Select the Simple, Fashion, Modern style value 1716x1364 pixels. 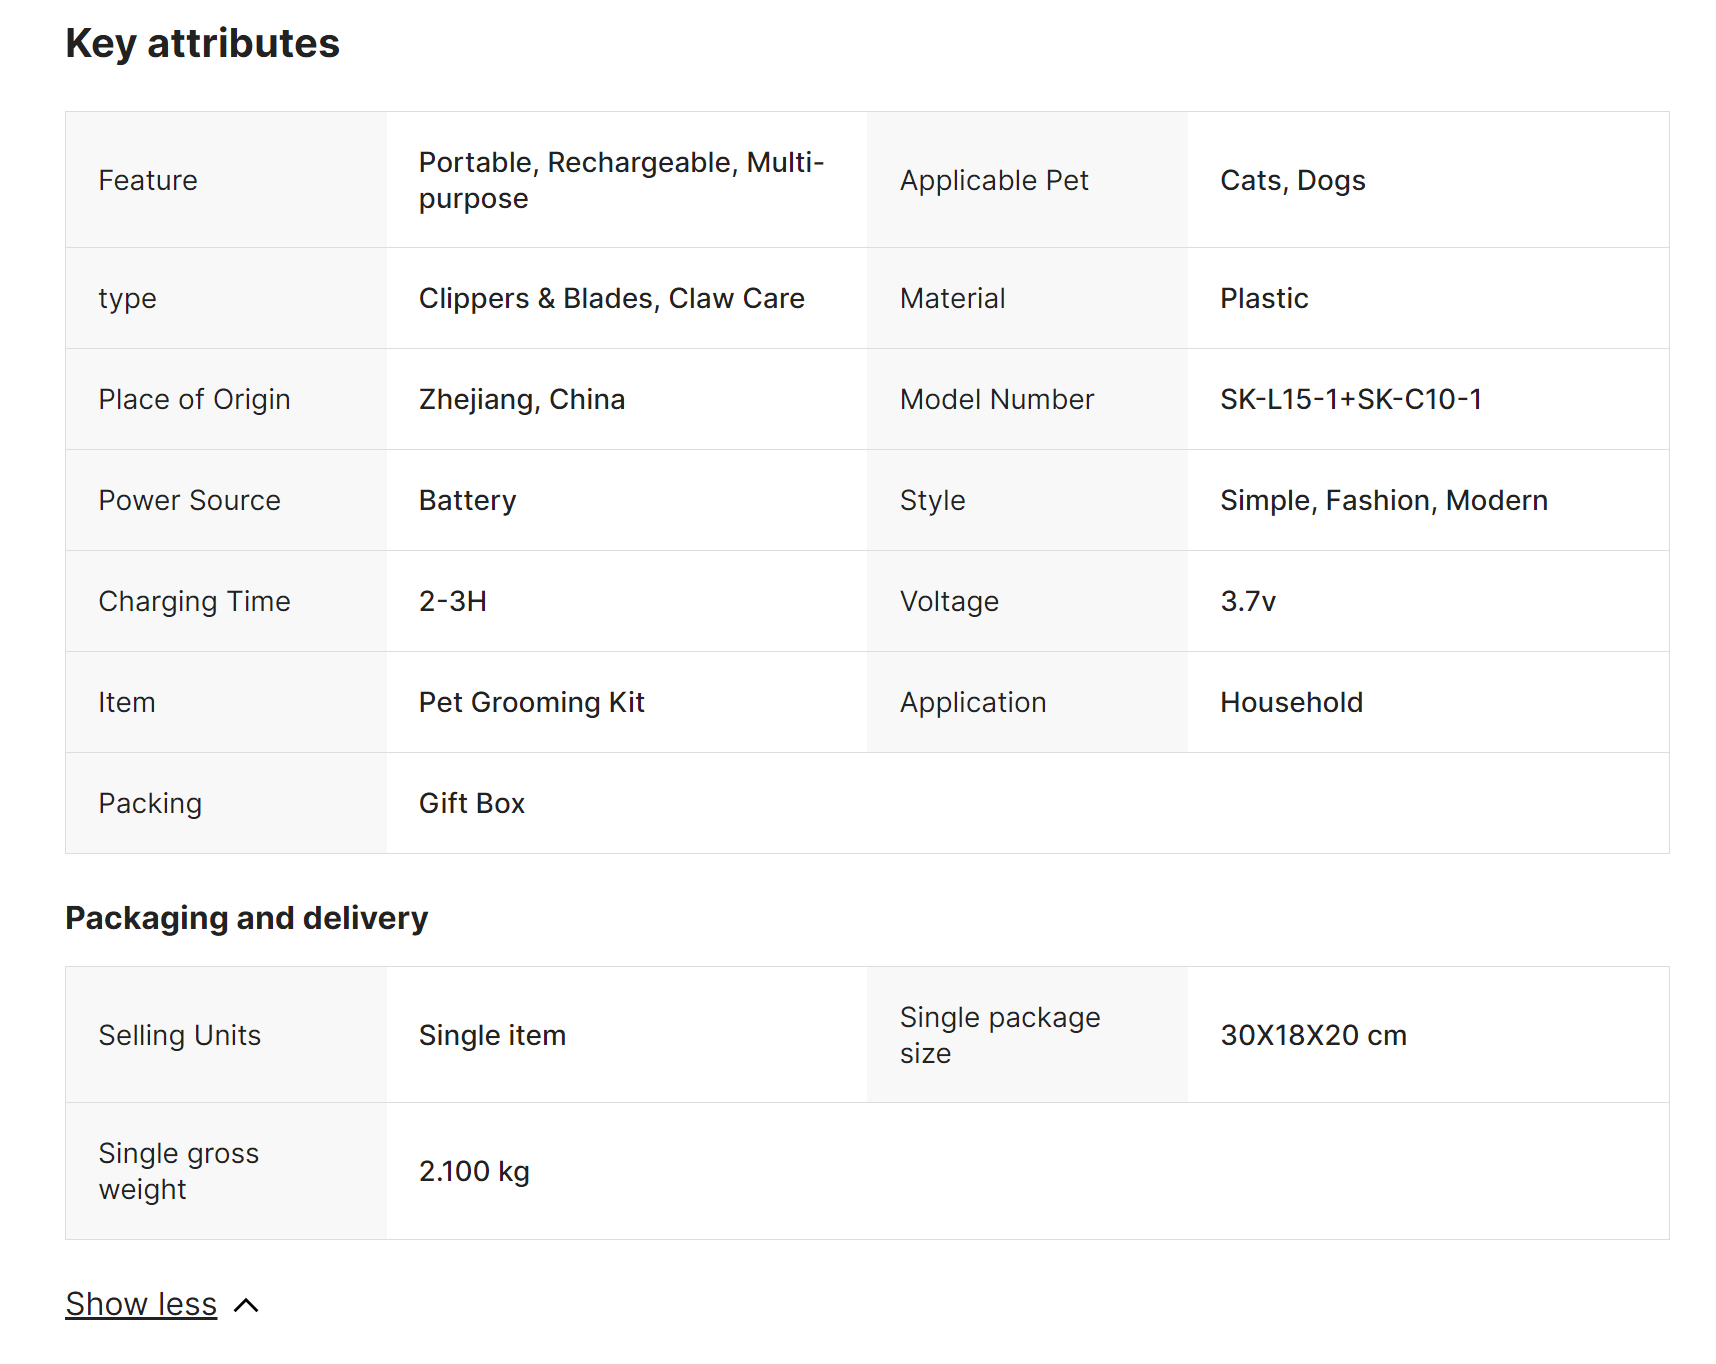[1383, 500]
